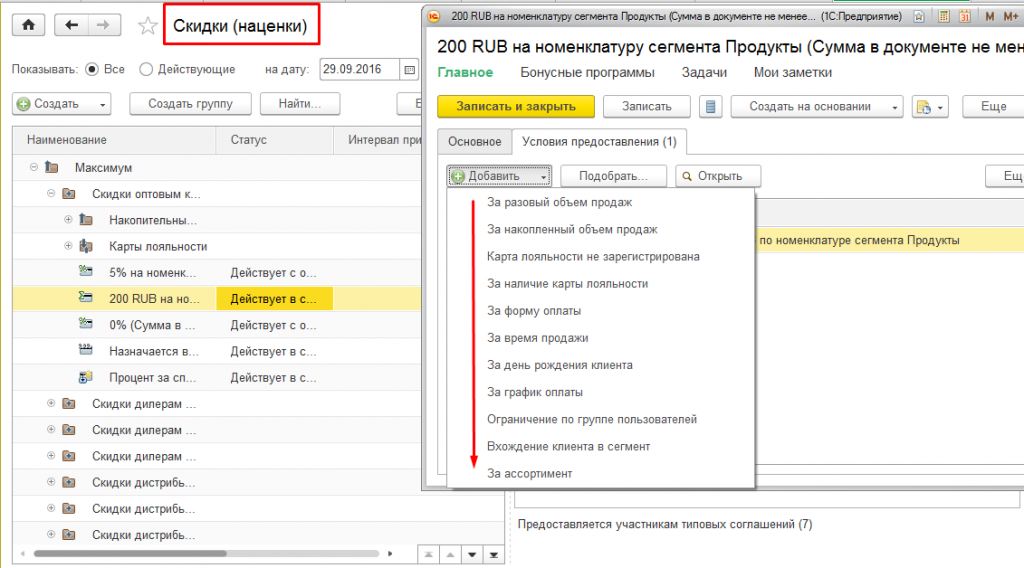
Task: Jump to list end with bottom arrow
Action: pos(494,554)
